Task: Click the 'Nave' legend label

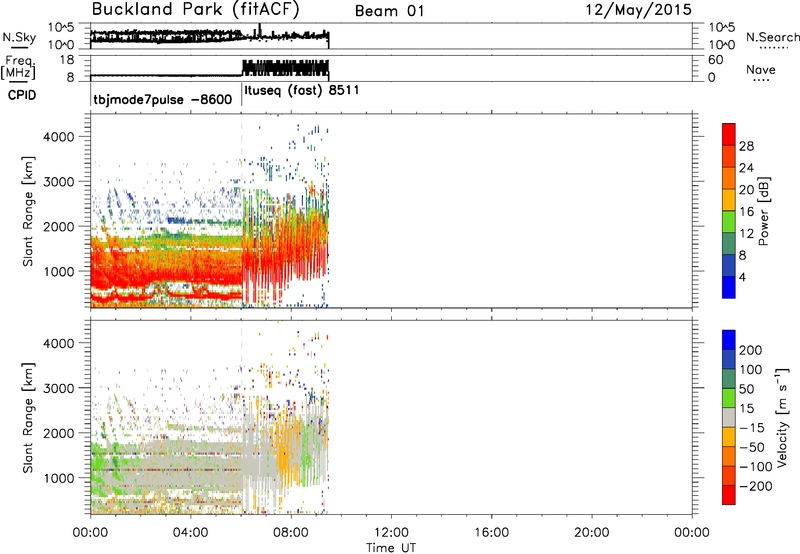Action: (x=761, y=69)
